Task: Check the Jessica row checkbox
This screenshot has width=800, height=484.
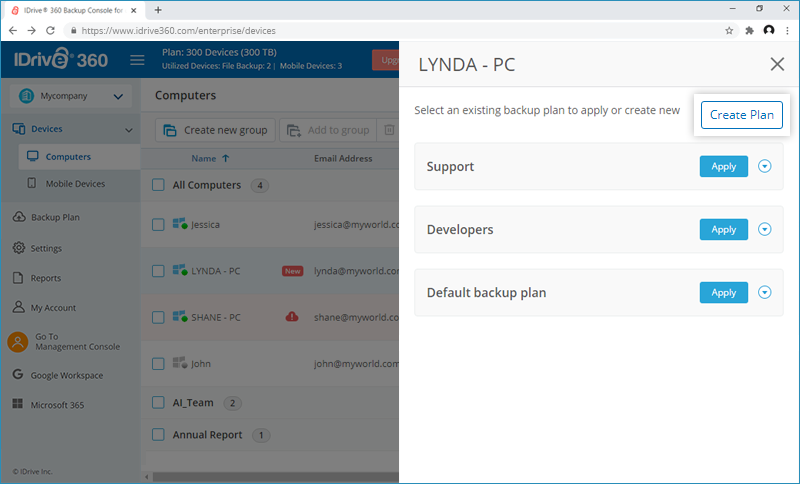Action: point(158,224)
